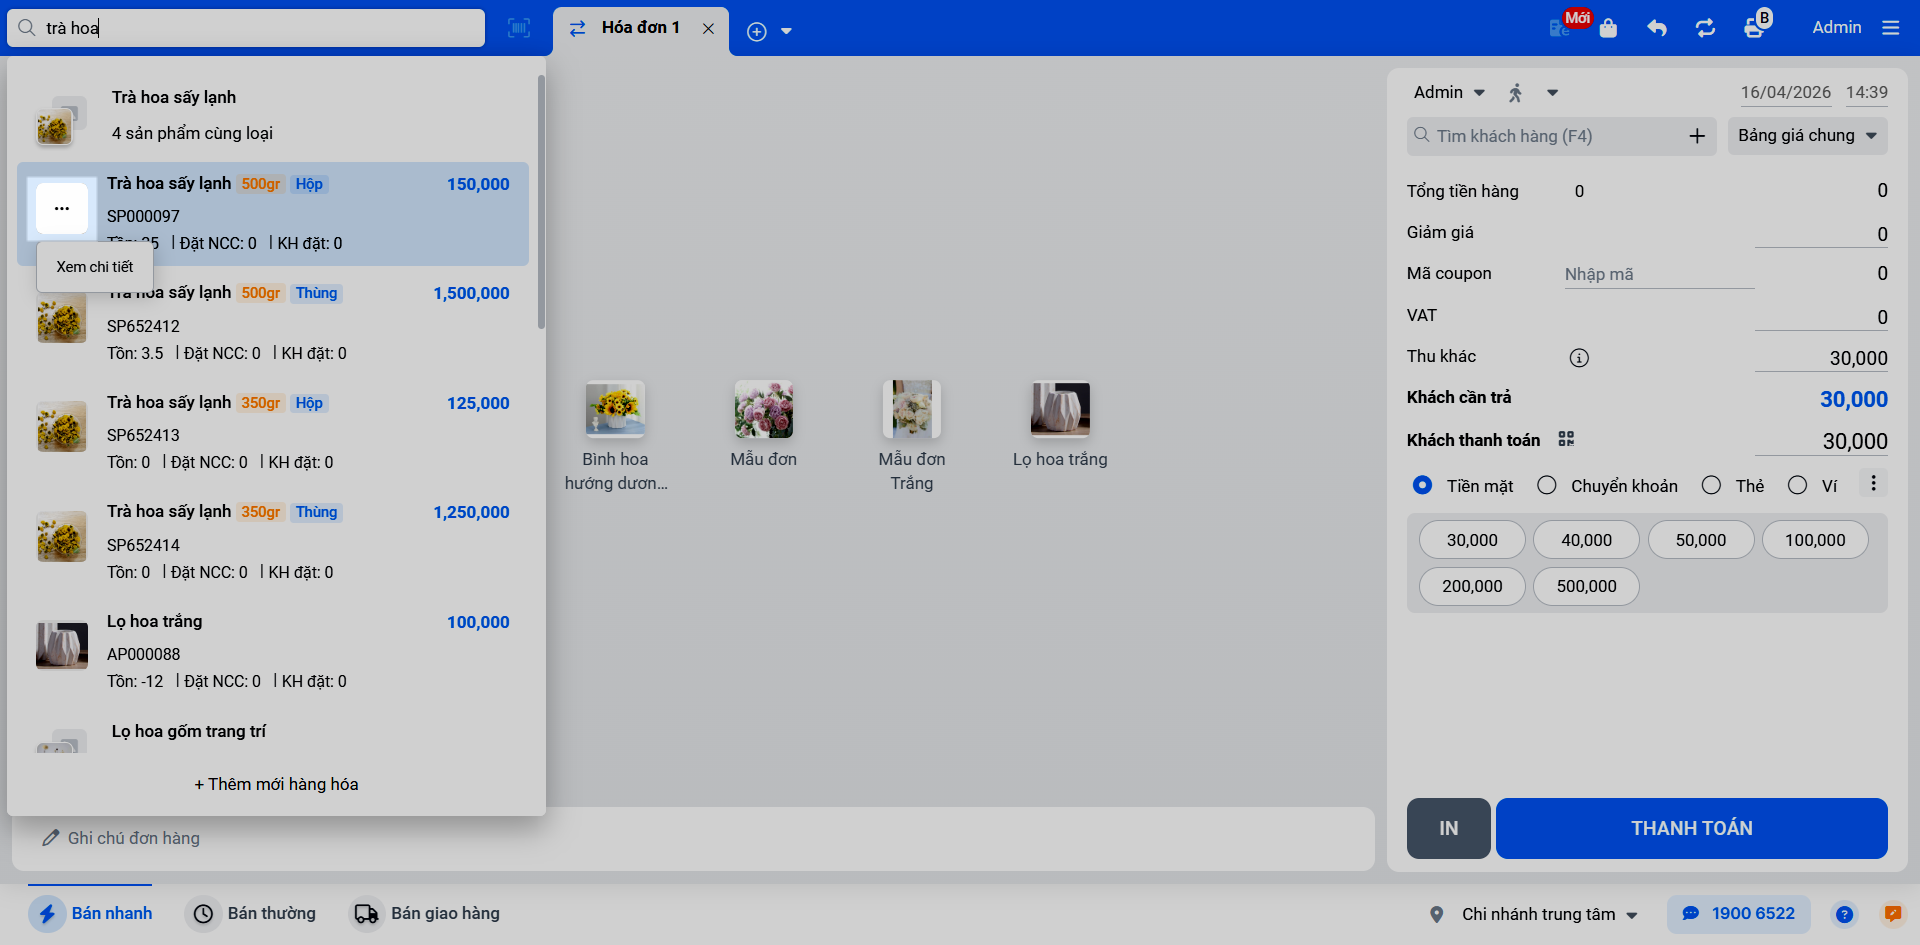Viewport: 1920px width, 945px height.
Task: Open more payment methods vertical dots
Action: pyautogui.click(x=1873, y=484)
